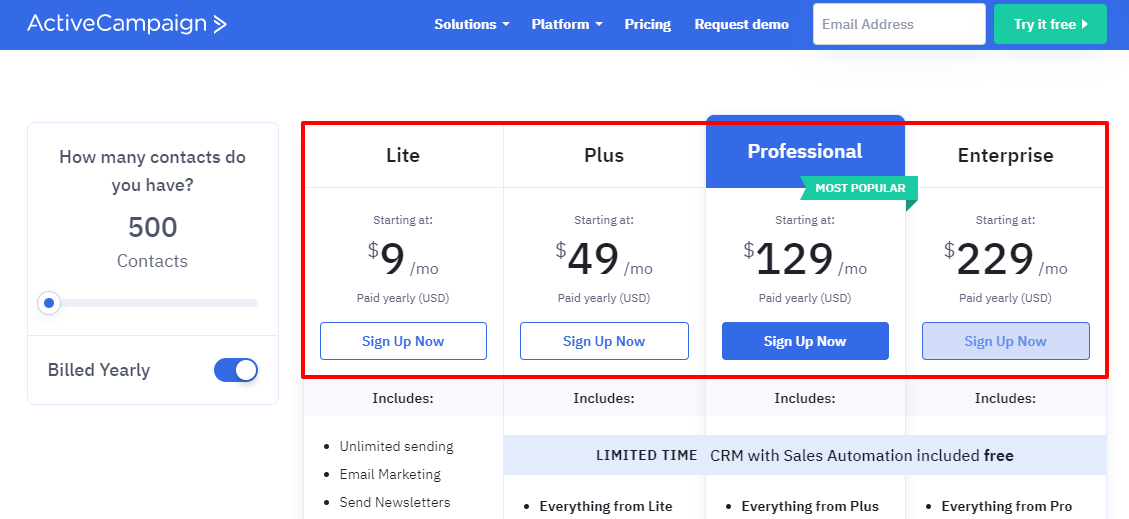Screen dimensions: 1129x519
Task: Select the Lite plan header
Action: [x=403, y=155]
